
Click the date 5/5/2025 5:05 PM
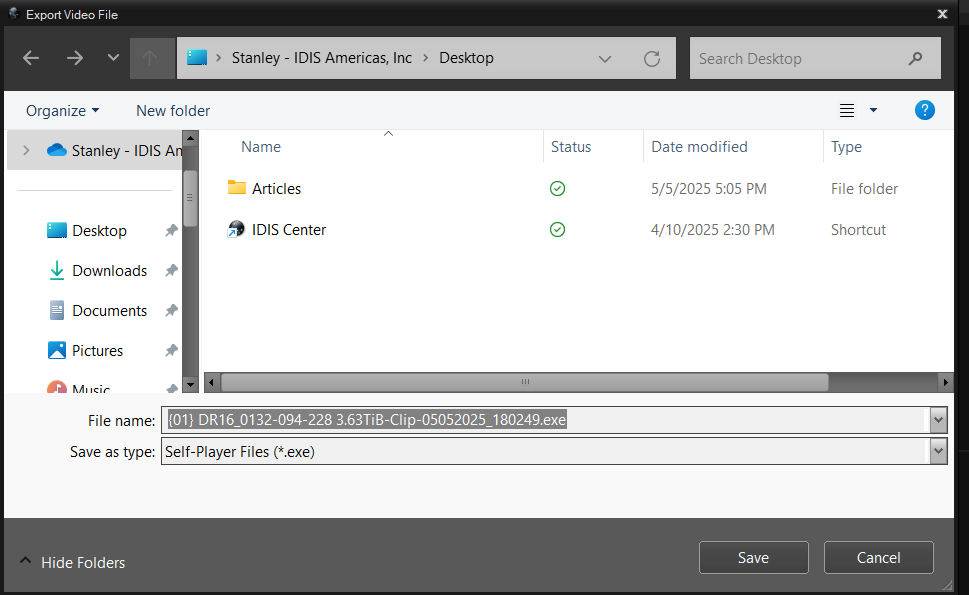pyautogui.click(x=709, y=188)
